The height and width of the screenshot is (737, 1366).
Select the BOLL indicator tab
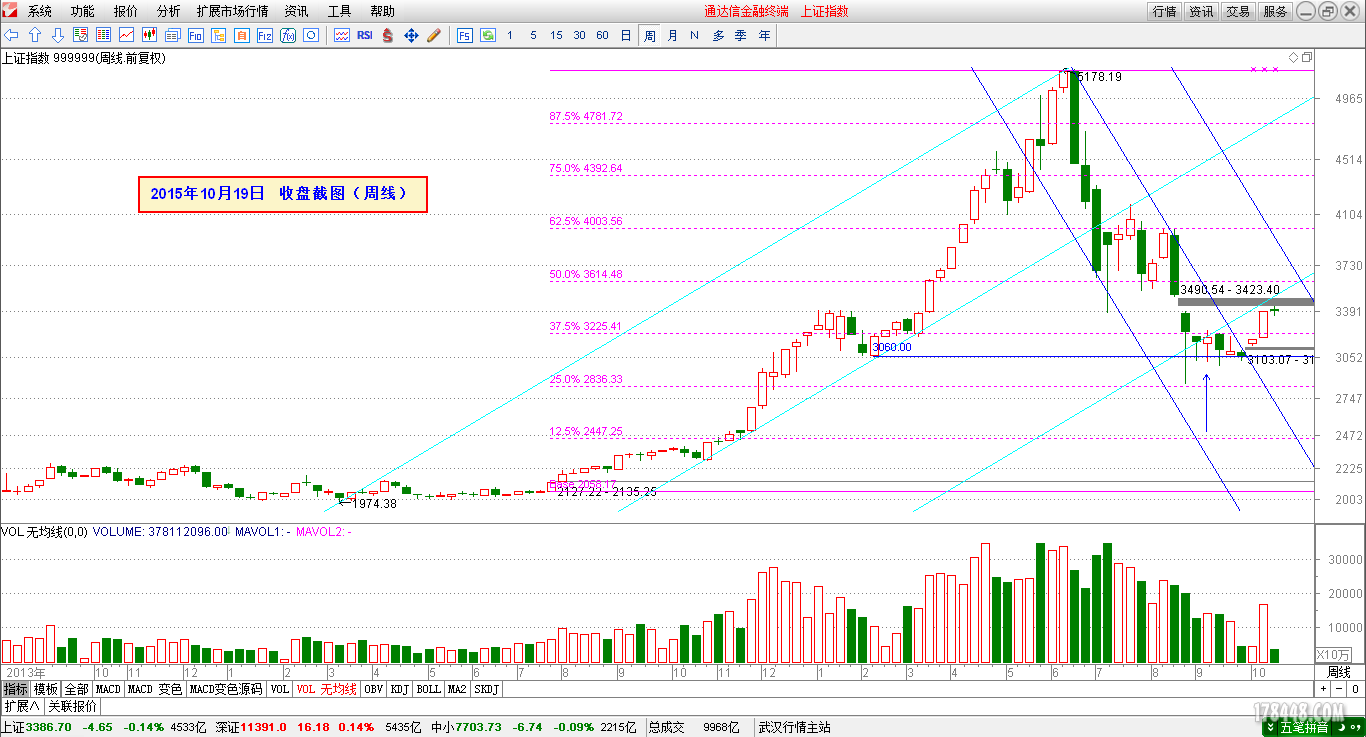tap(428, 689)
